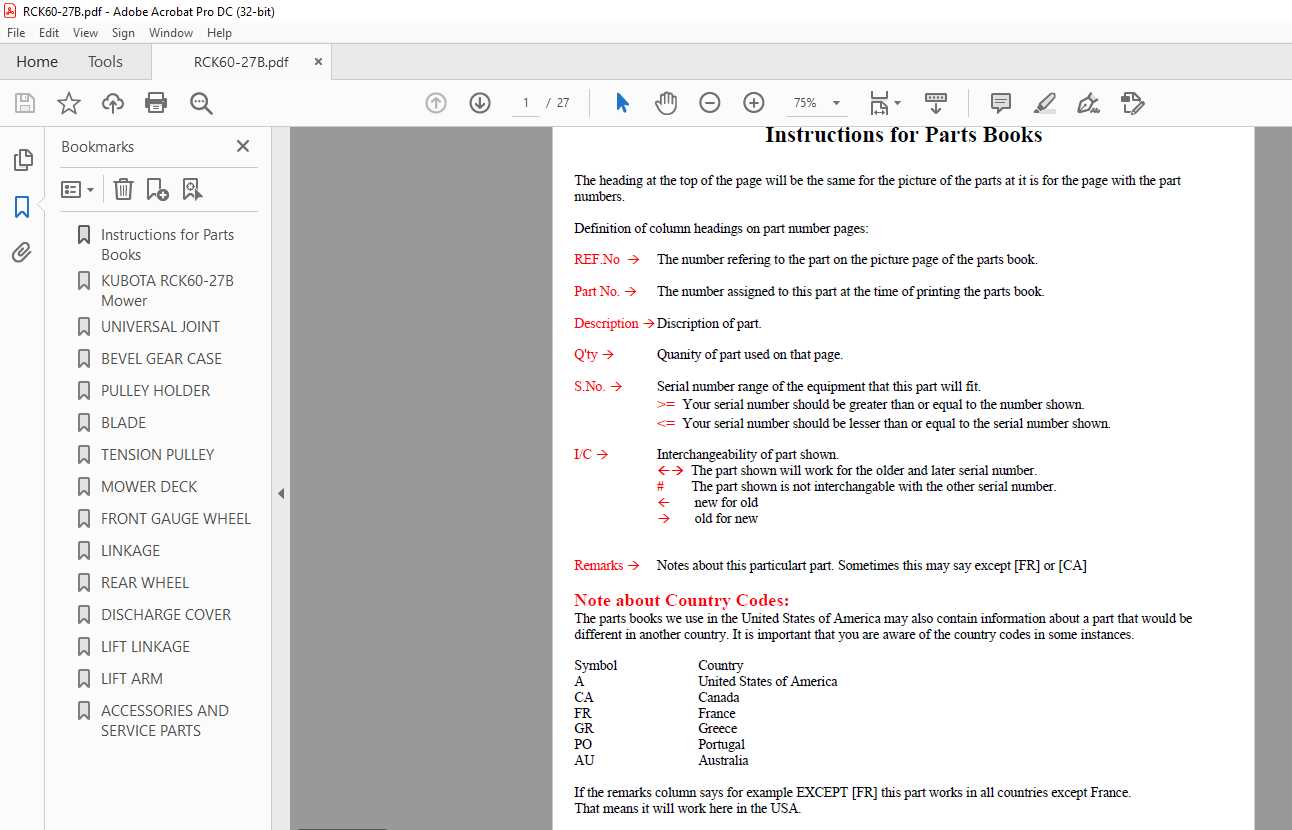Delete the selected bookmark via the trash icon
The width and height of the screenshot is (1292, 830).
(123, 189)
